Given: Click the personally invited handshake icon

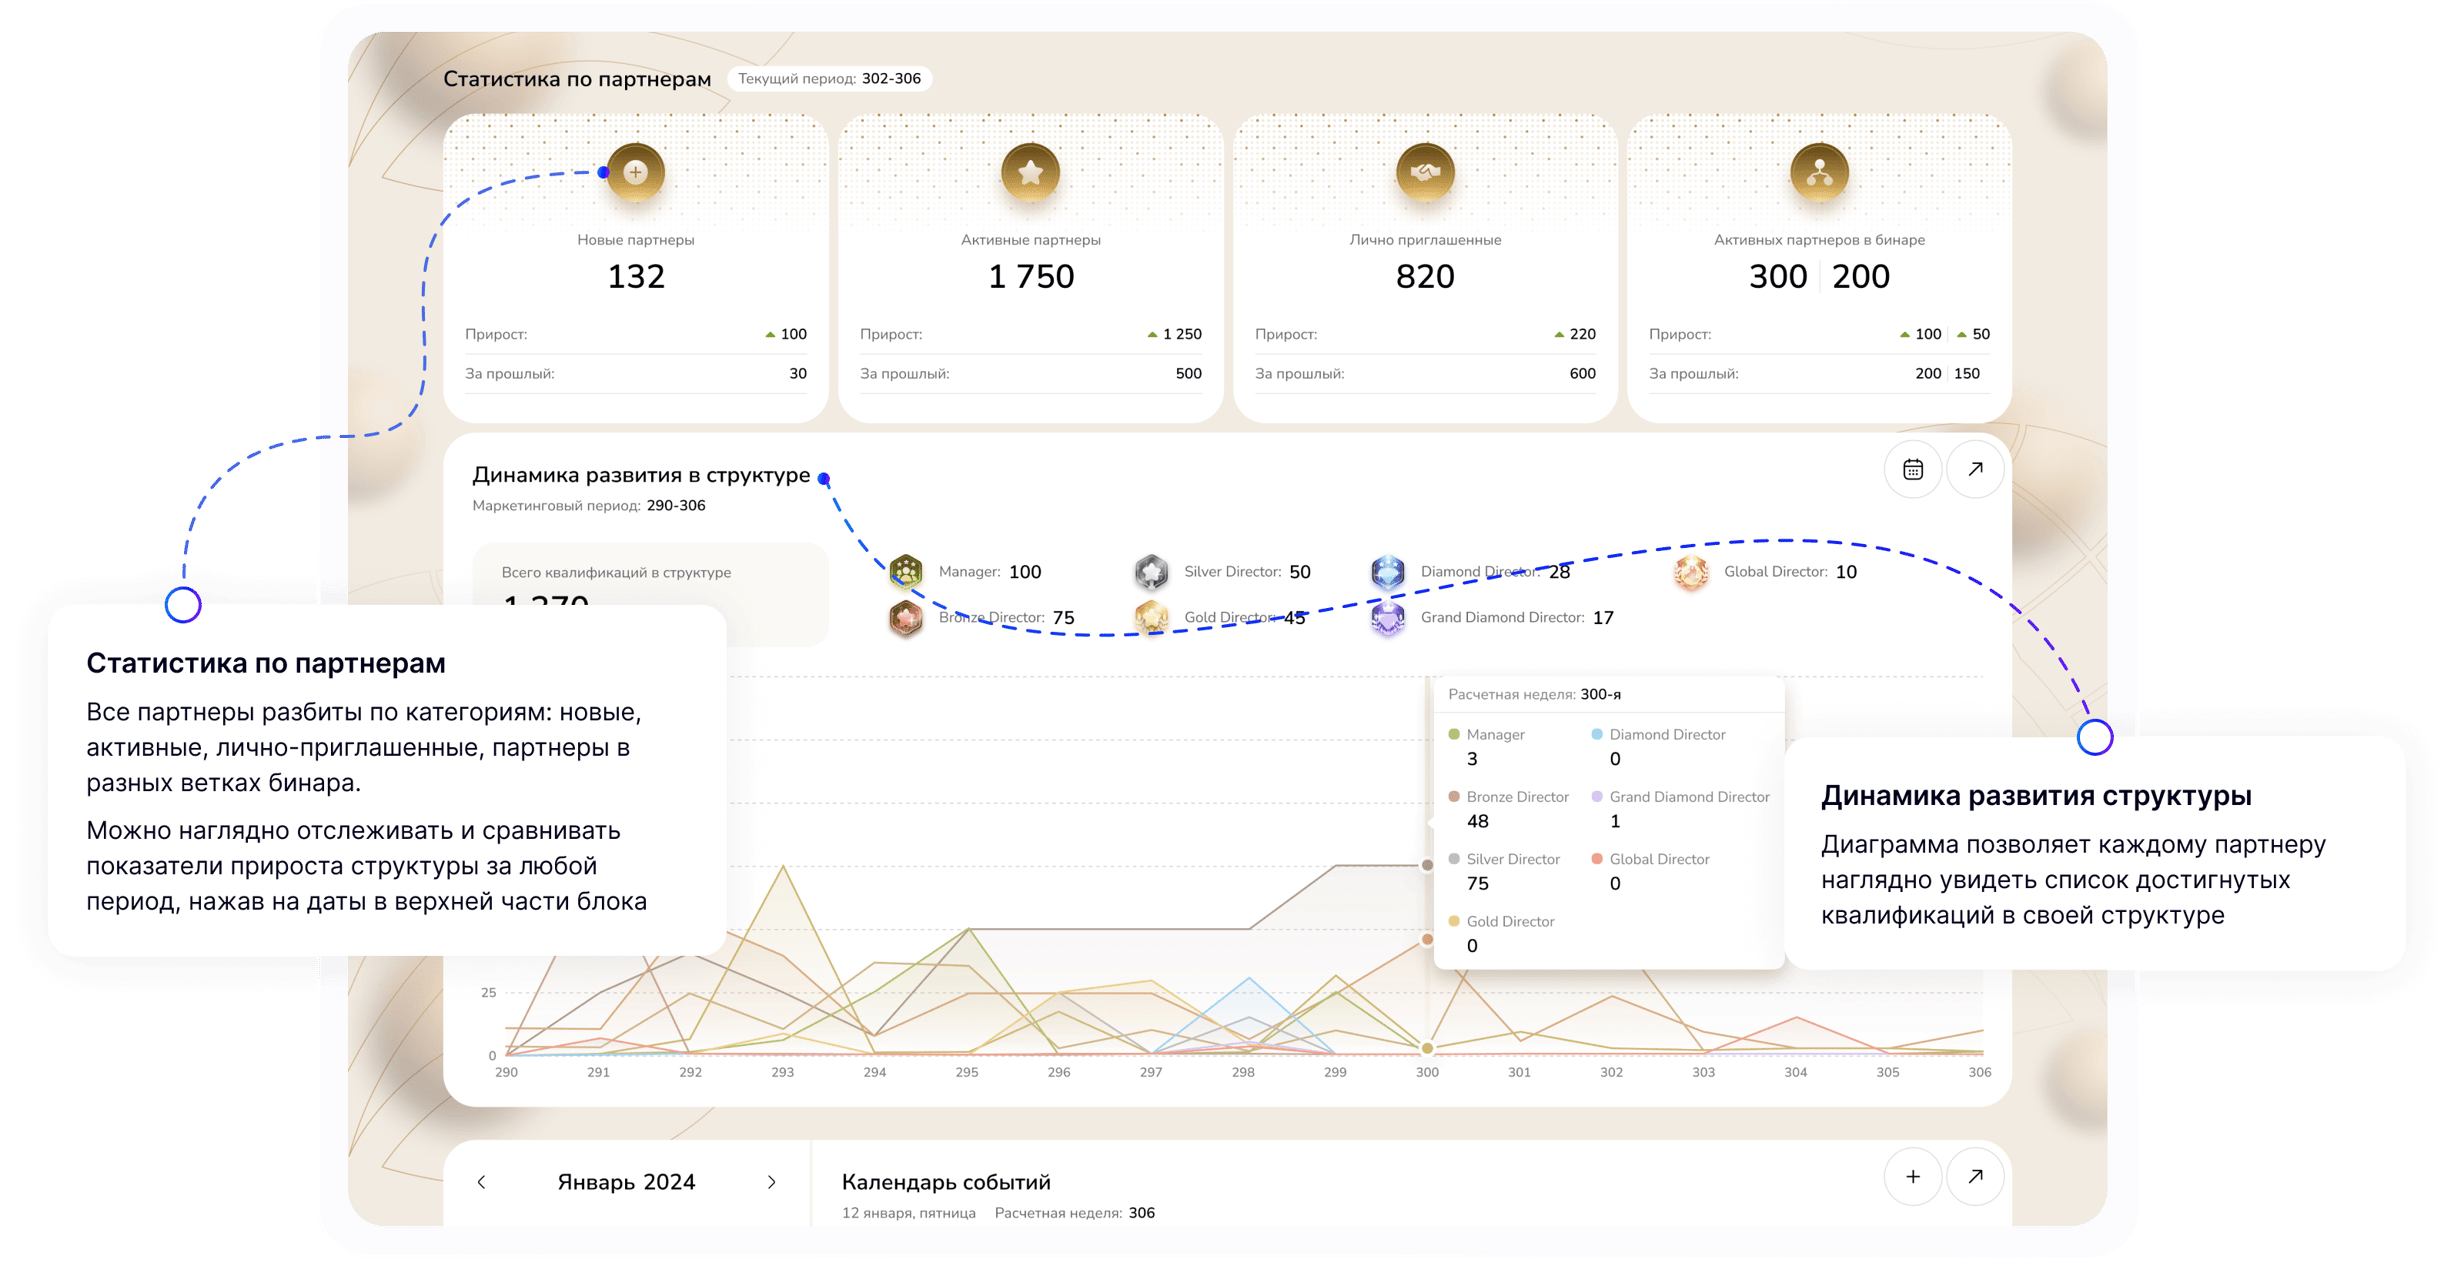Looking at the screenshot, I should [x=1424, y=172].
